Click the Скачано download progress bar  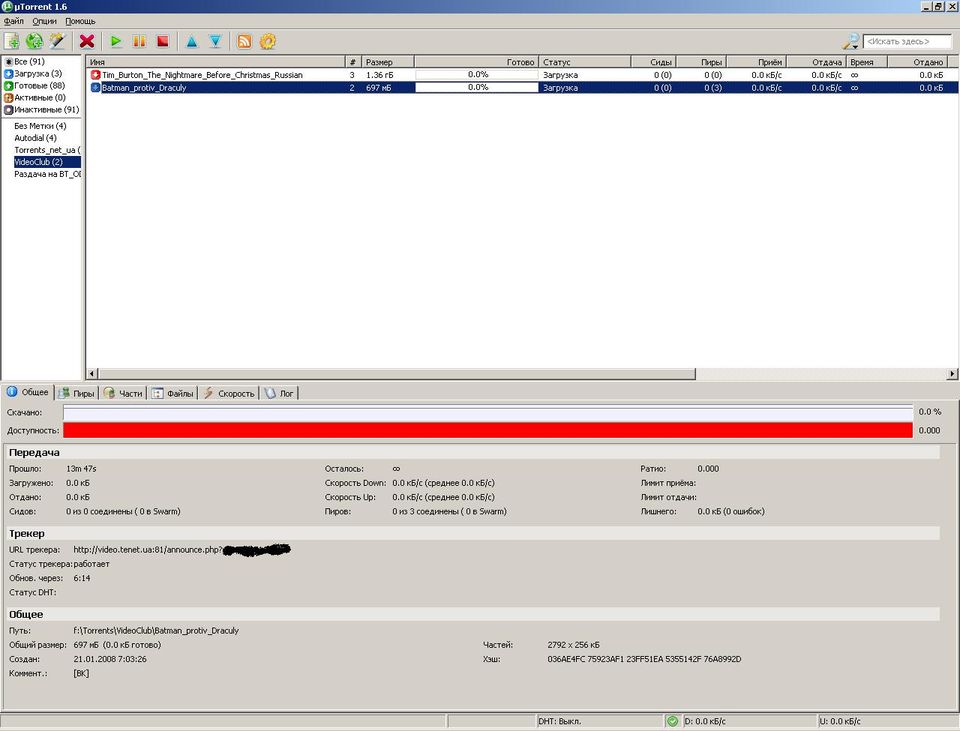(488, 413)
